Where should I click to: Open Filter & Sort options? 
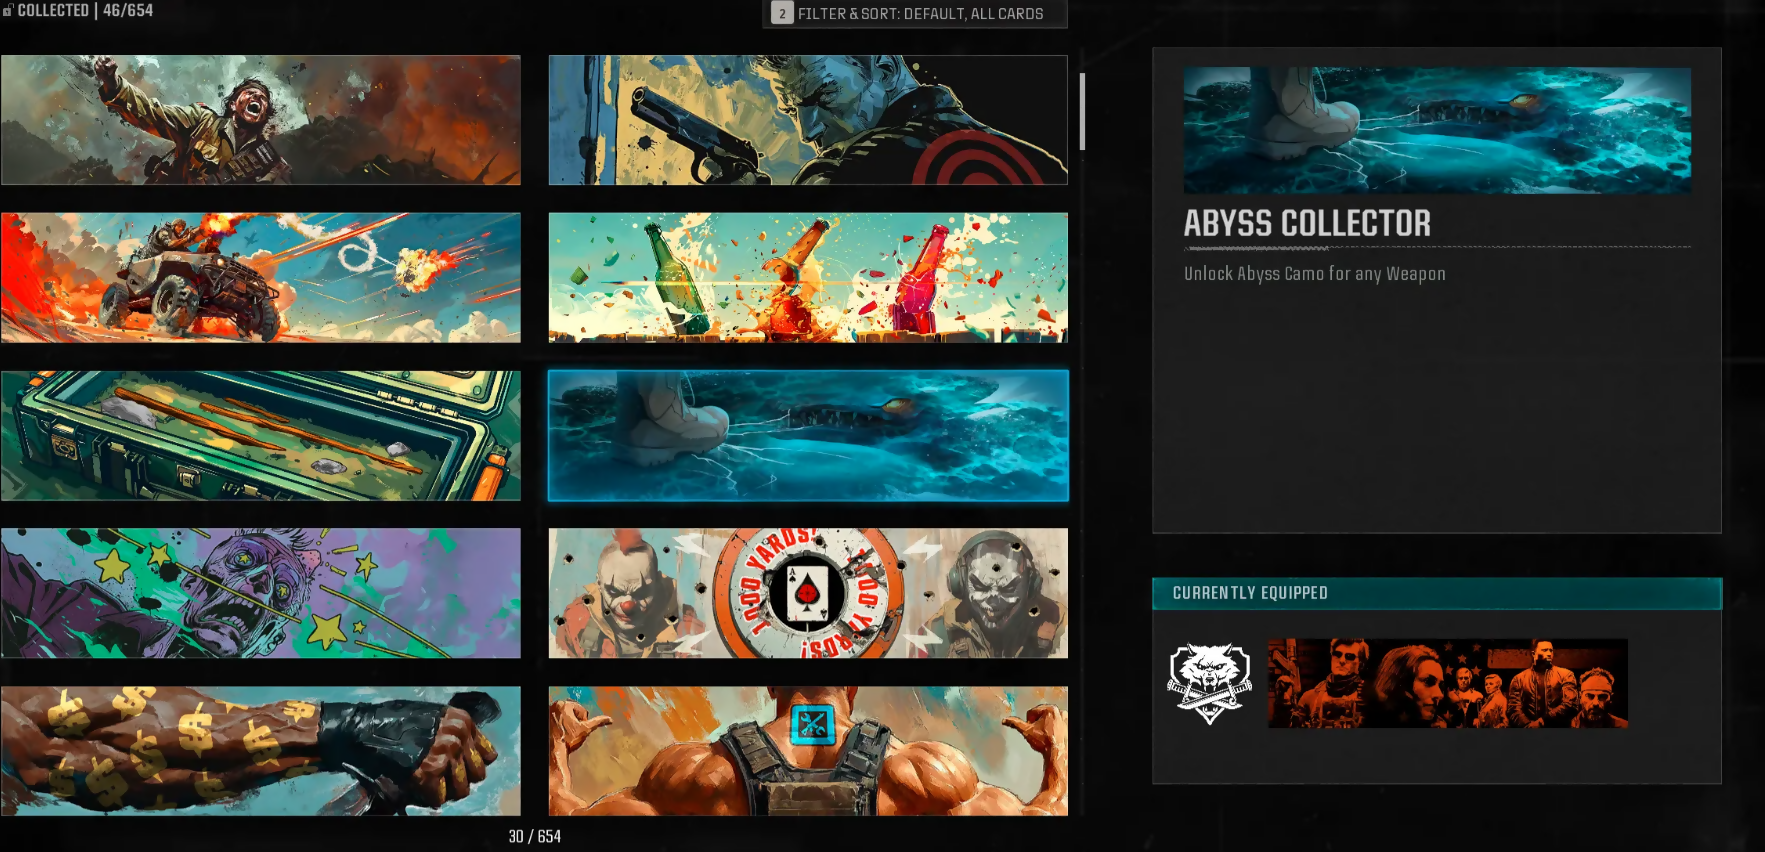pyautogui.click(x=919, y=14)
